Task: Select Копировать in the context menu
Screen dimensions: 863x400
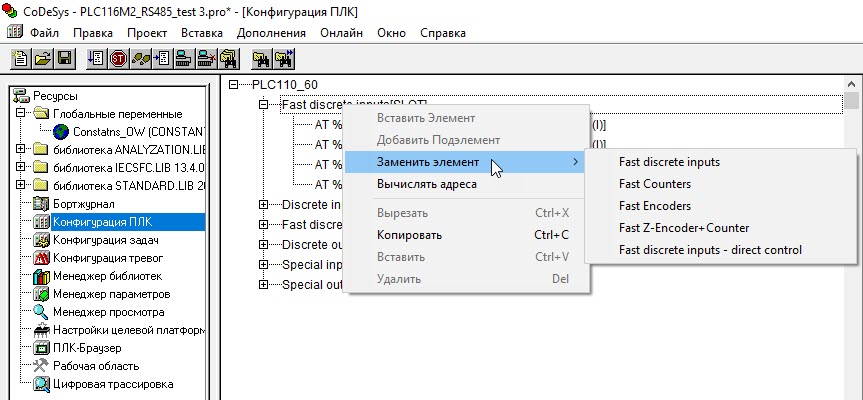Action: (409, 235)
